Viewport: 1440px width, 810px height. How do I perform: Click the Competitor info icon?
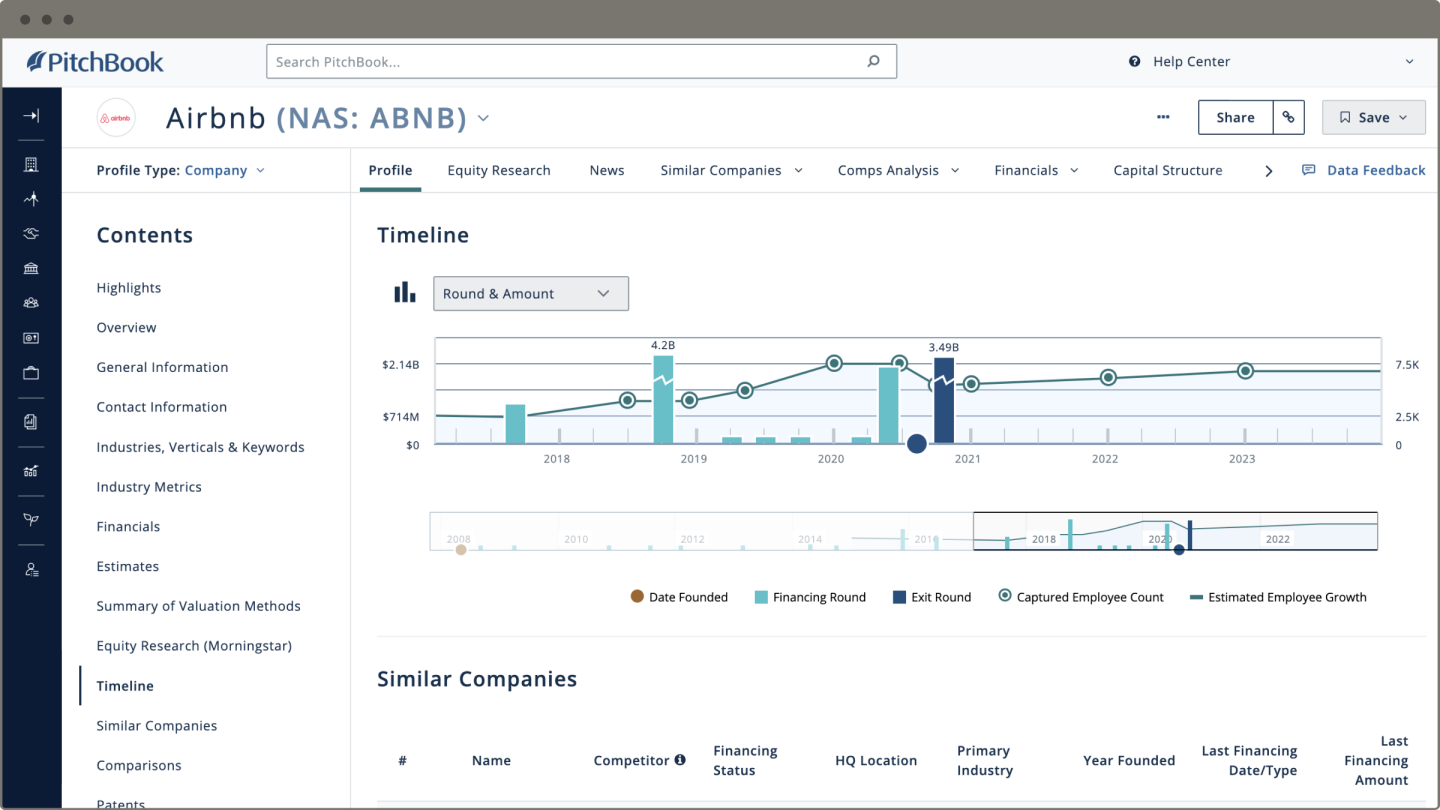pyautogui.click(x=680, y=760)
